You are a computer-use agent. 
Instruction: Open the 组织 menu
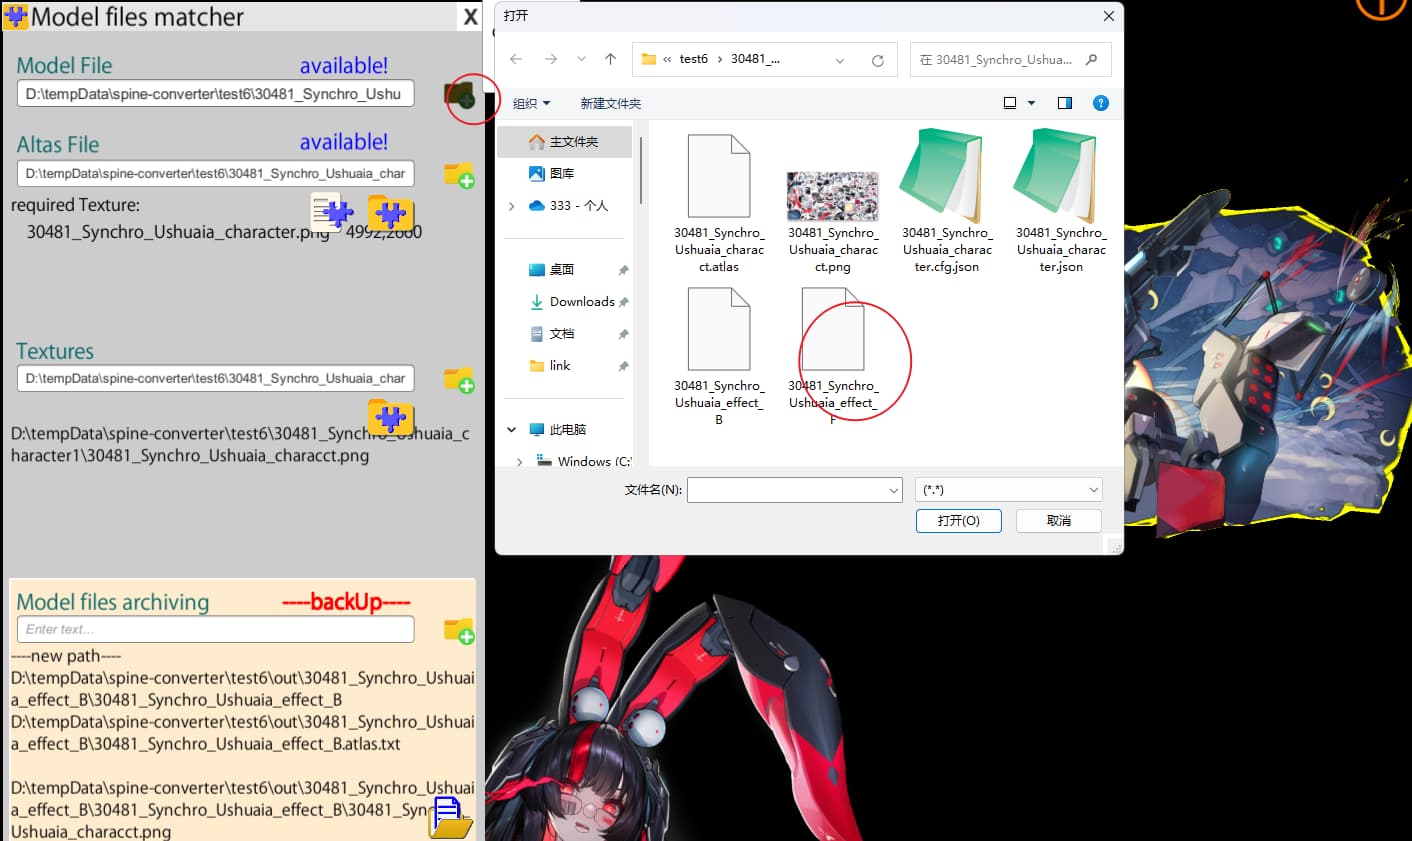click(531, 104)
